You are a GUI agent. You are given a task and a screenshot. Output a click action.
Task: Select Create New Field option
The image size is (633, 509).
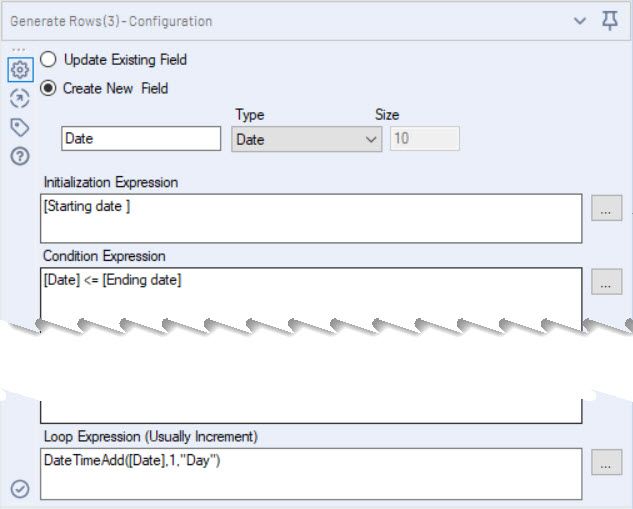click(48, 88)
